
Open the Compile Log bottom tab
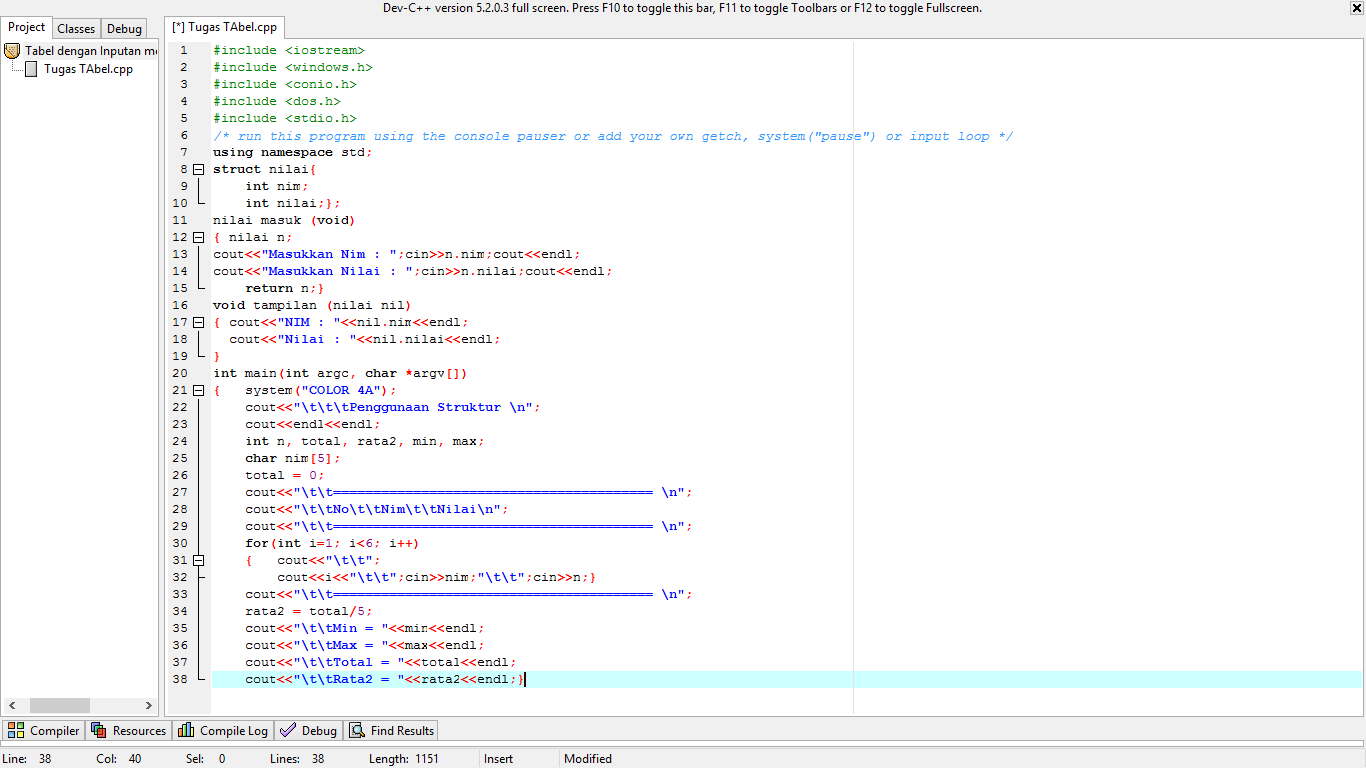tap(223, 731)
